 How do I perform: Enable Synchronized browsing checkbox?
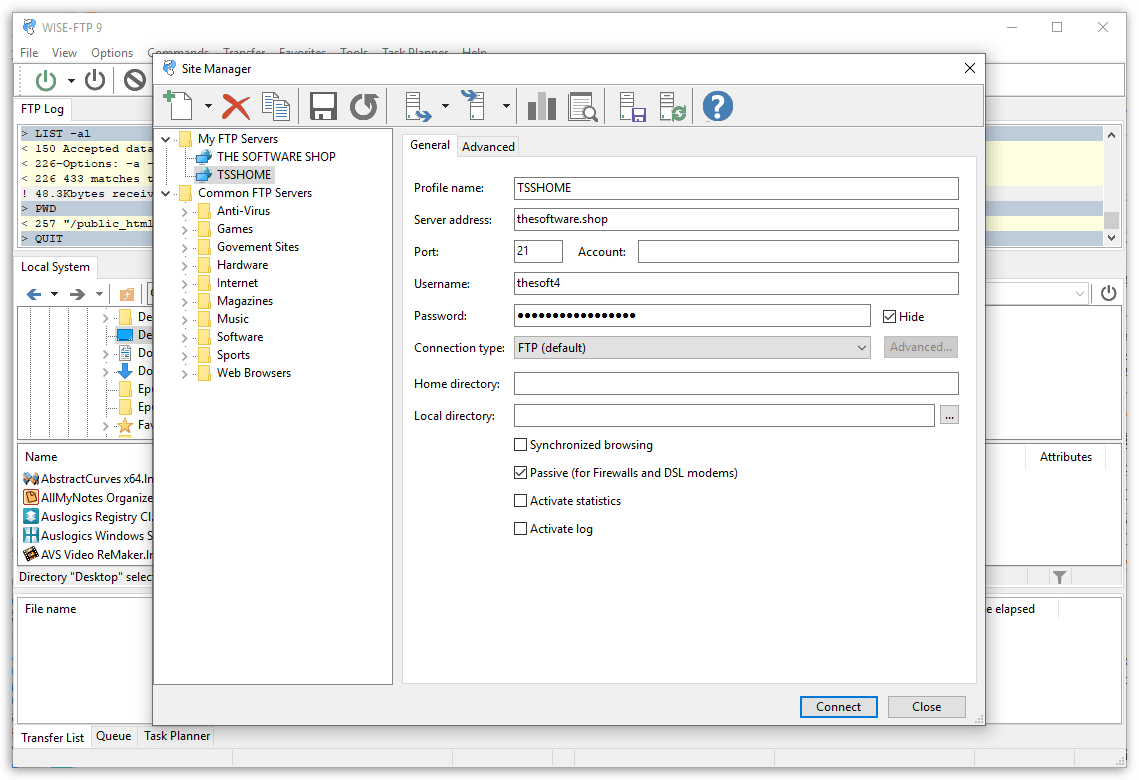520,445
